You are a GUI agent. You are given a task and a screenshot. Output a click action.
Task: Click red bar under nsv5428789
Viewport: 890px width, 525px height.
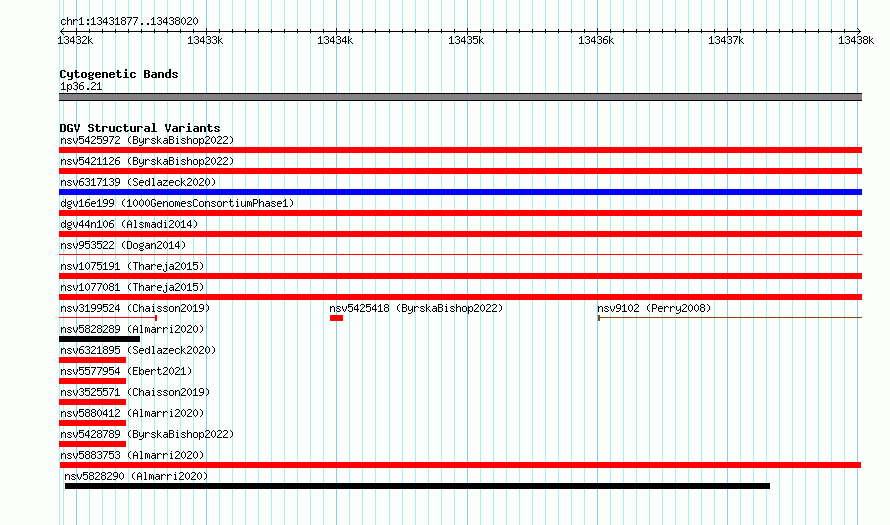click(93, 444)
